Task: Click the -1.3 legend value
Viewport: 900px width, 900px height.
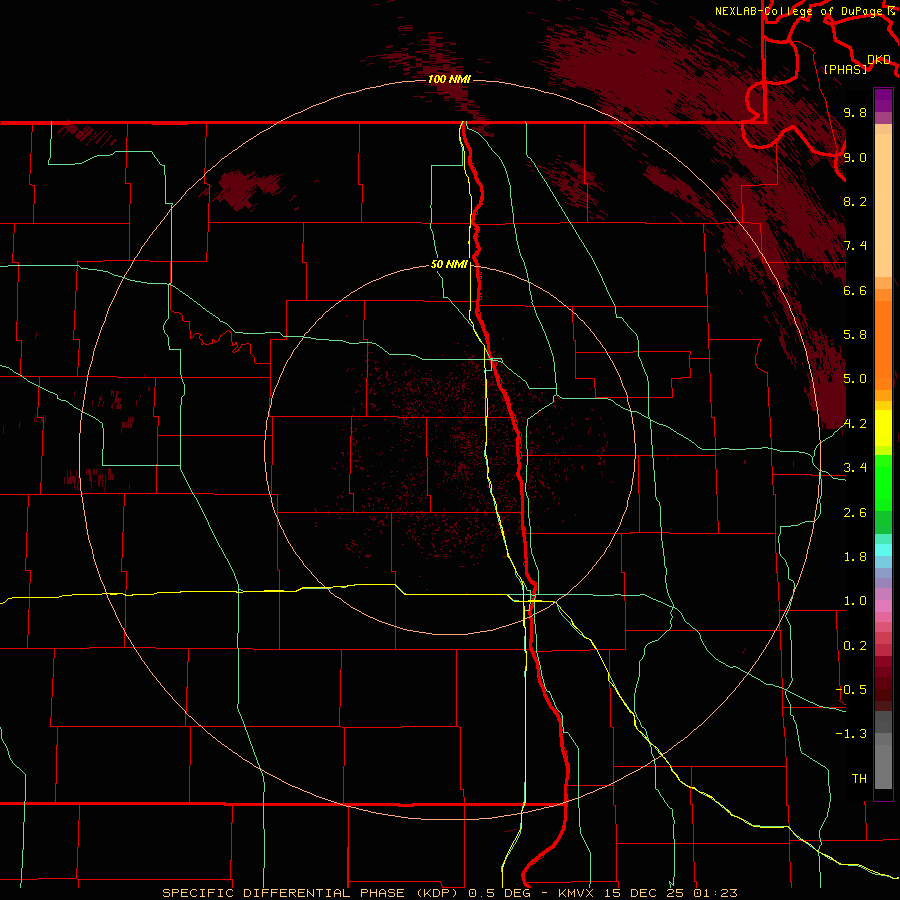Action: coord(851,734)
